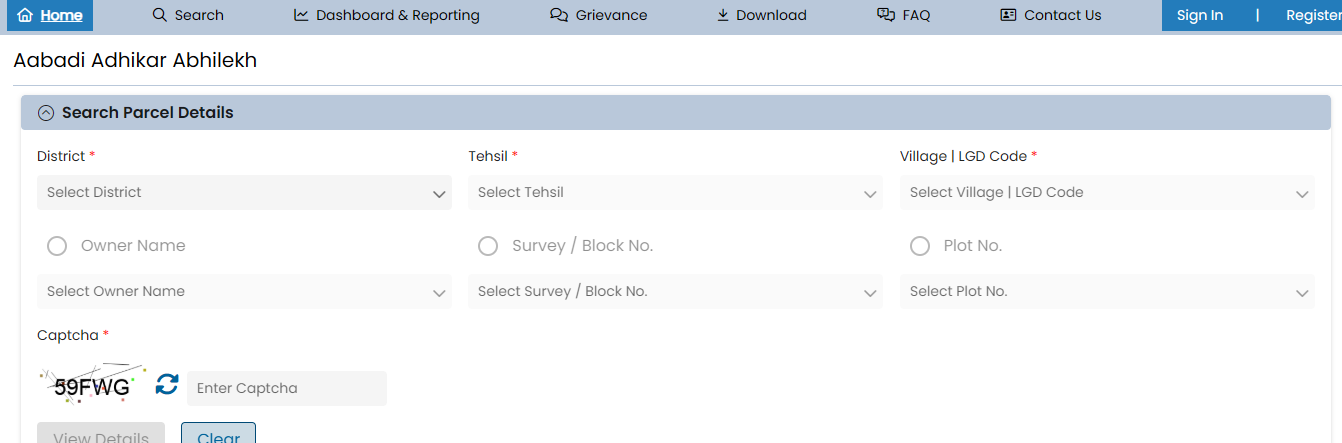Click the View Details button
Viewport: 1342px width, 443px height.
[101, 436]
